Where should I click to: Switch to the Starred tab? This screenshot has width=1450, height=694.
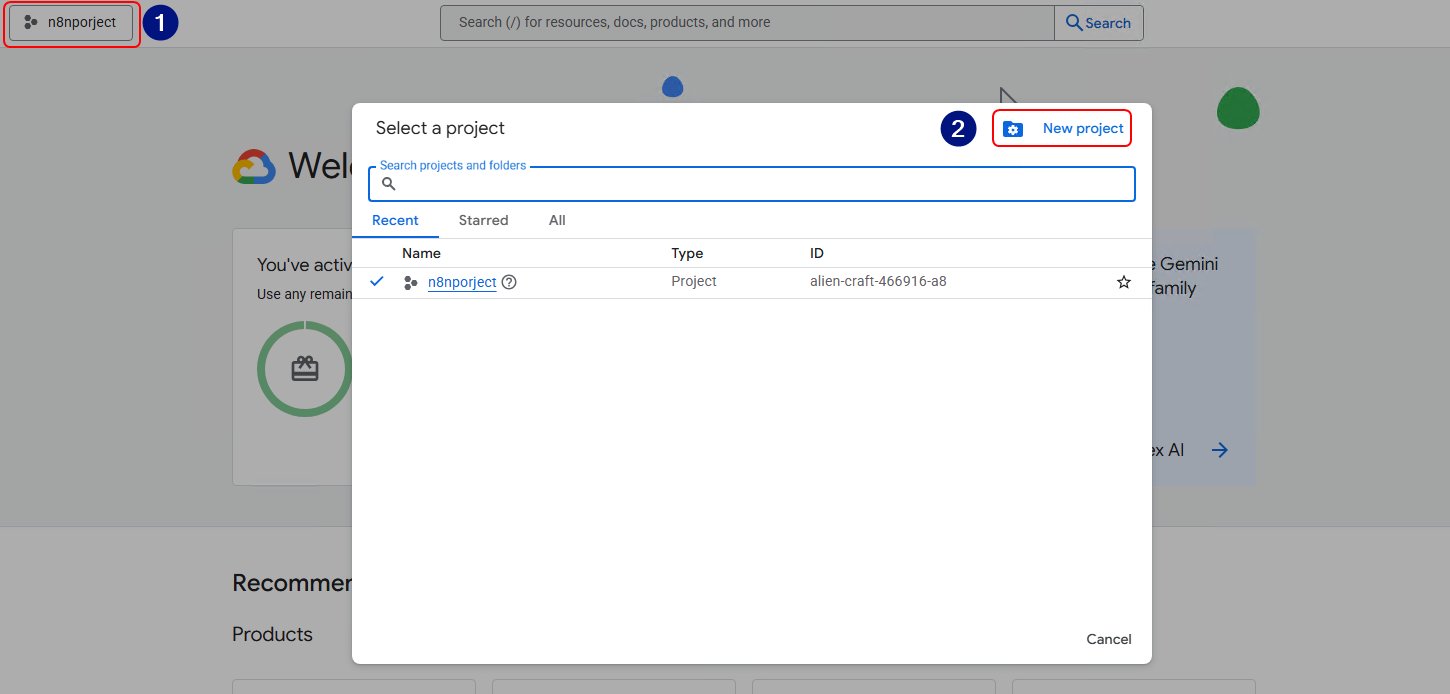483,220
